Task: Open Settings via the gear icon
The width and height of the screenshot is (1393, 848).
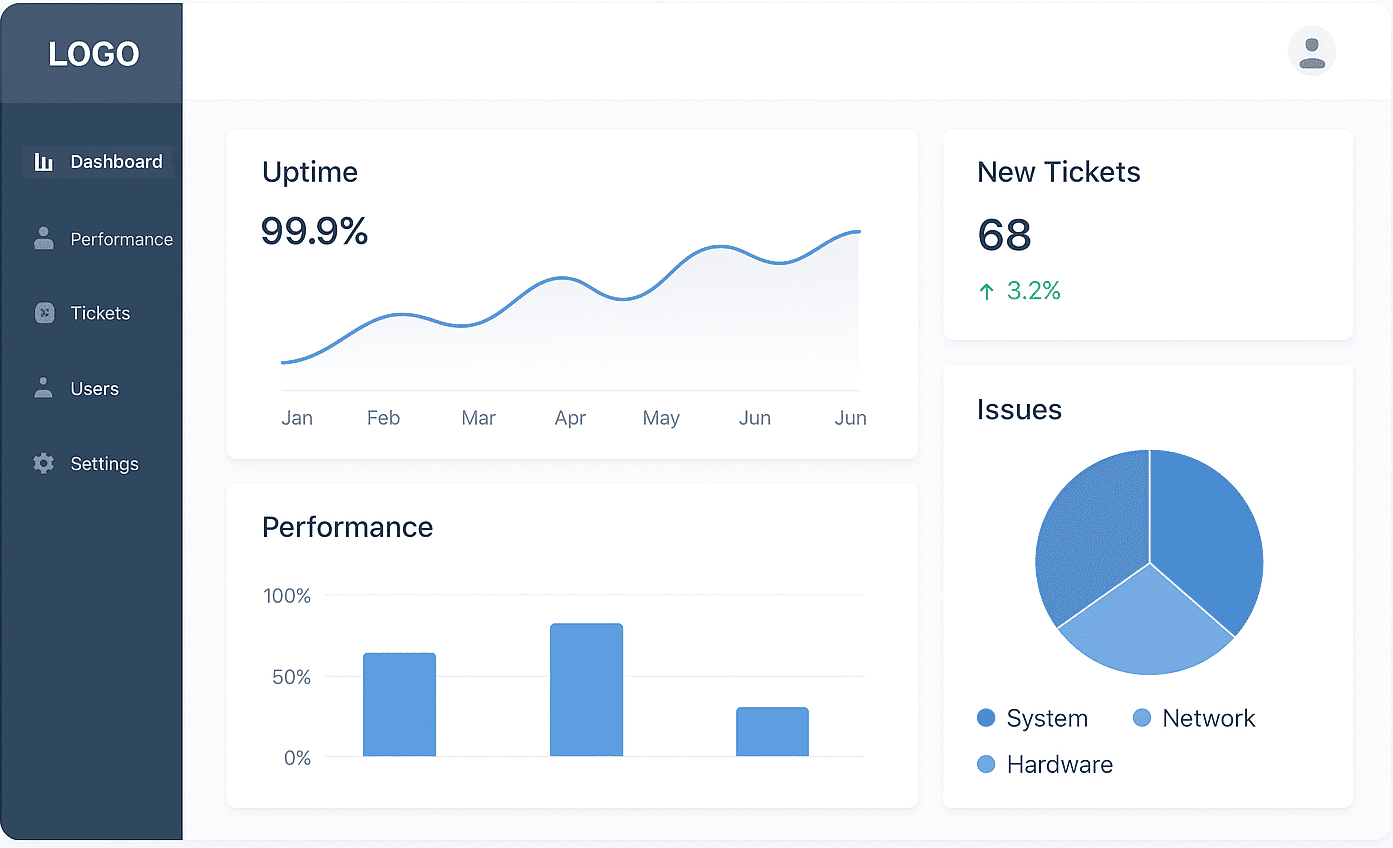Action: [43, 463]
